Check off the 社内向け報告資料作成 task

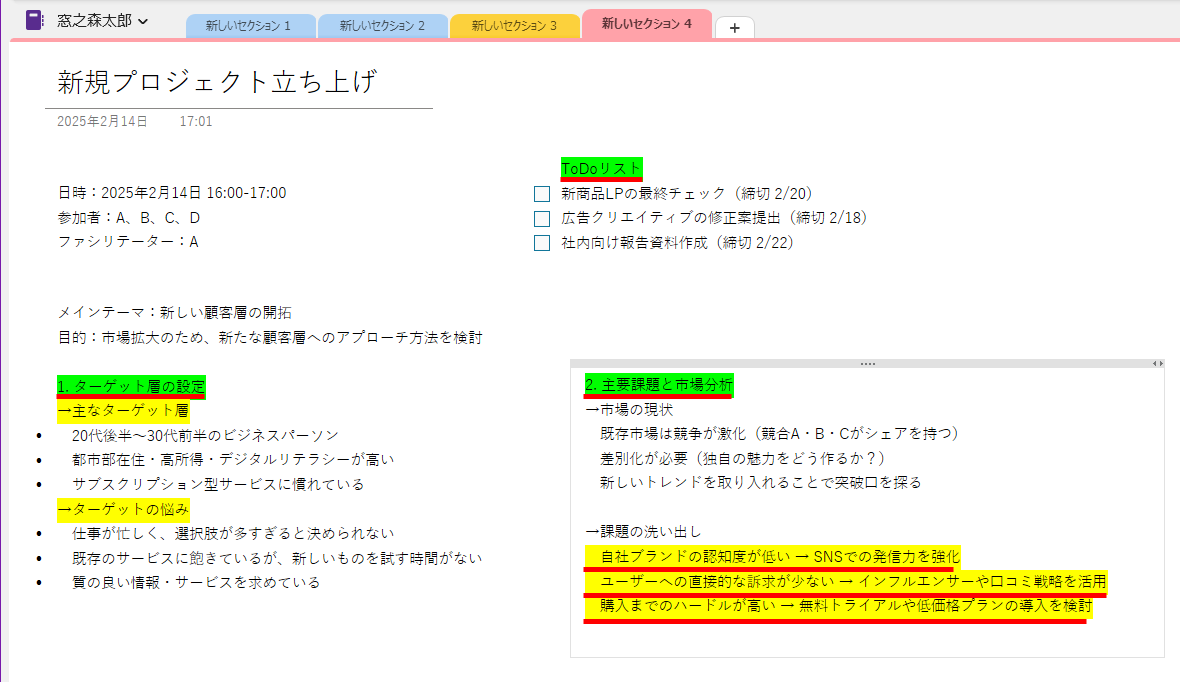click(x=541, y=242)
